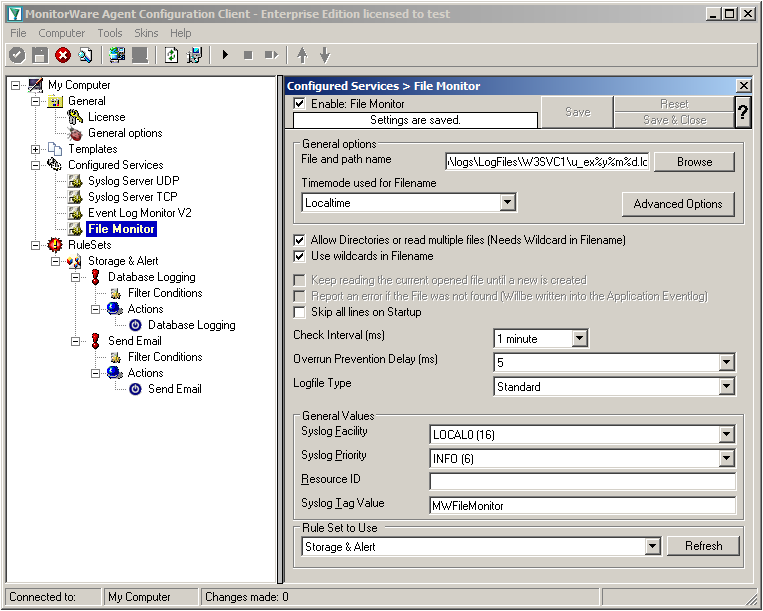Click the General options bug icon
This screenshot has width=763, height=611.
(75, 133)
